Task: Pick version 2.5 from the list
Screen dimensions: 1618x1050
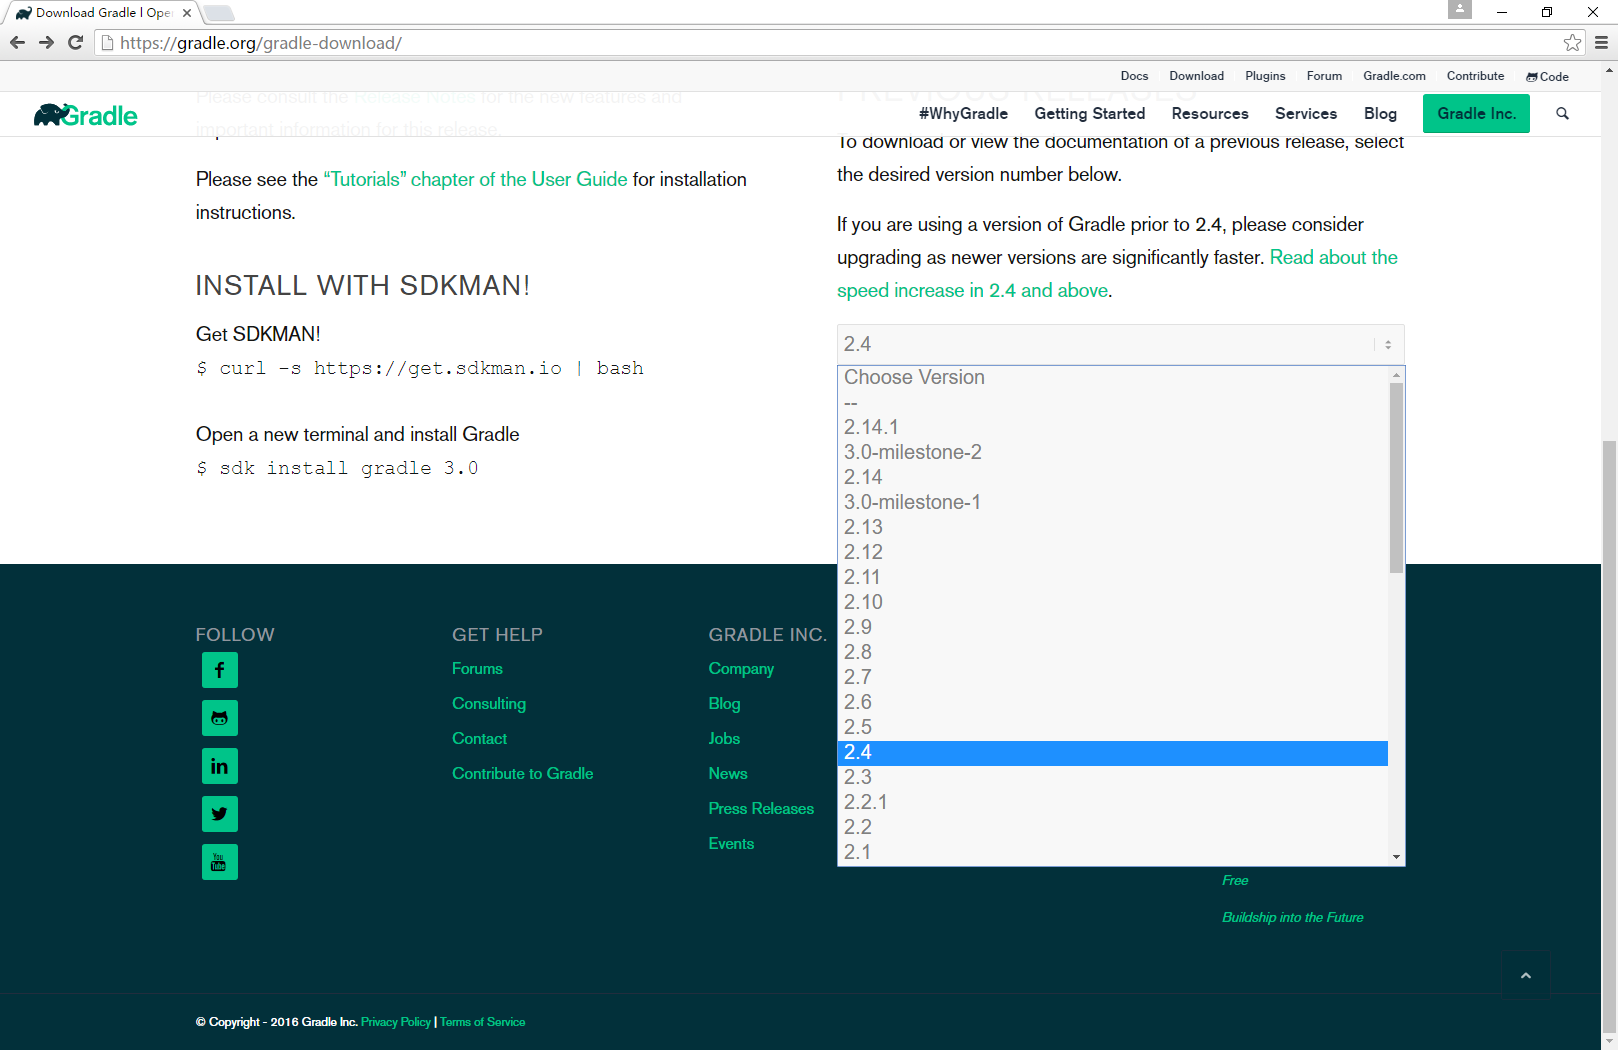Action: click(1112, 727)
